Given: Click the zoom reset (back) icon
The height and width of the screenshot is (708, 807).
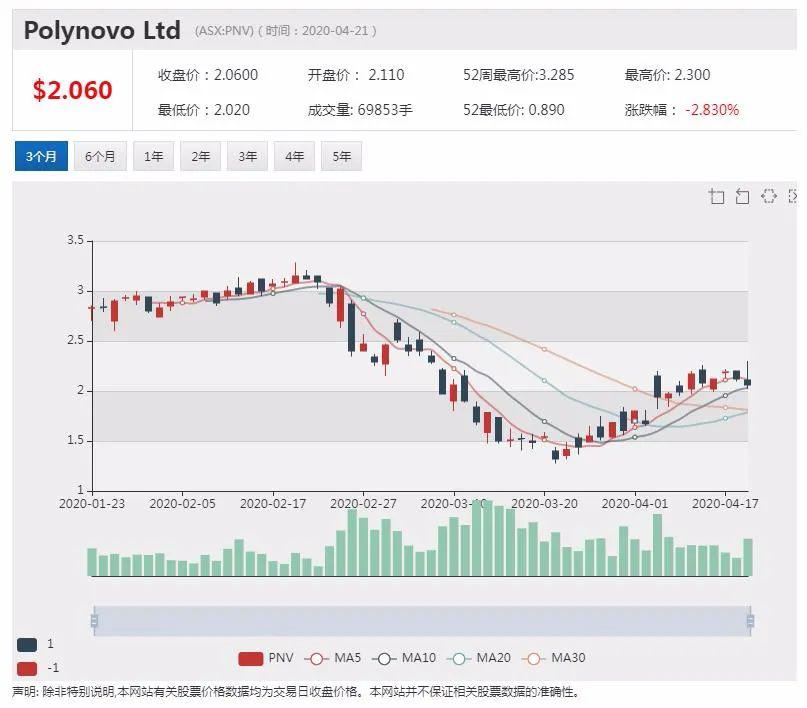Looking at the screenshot, I should click(x=742, y=196).
